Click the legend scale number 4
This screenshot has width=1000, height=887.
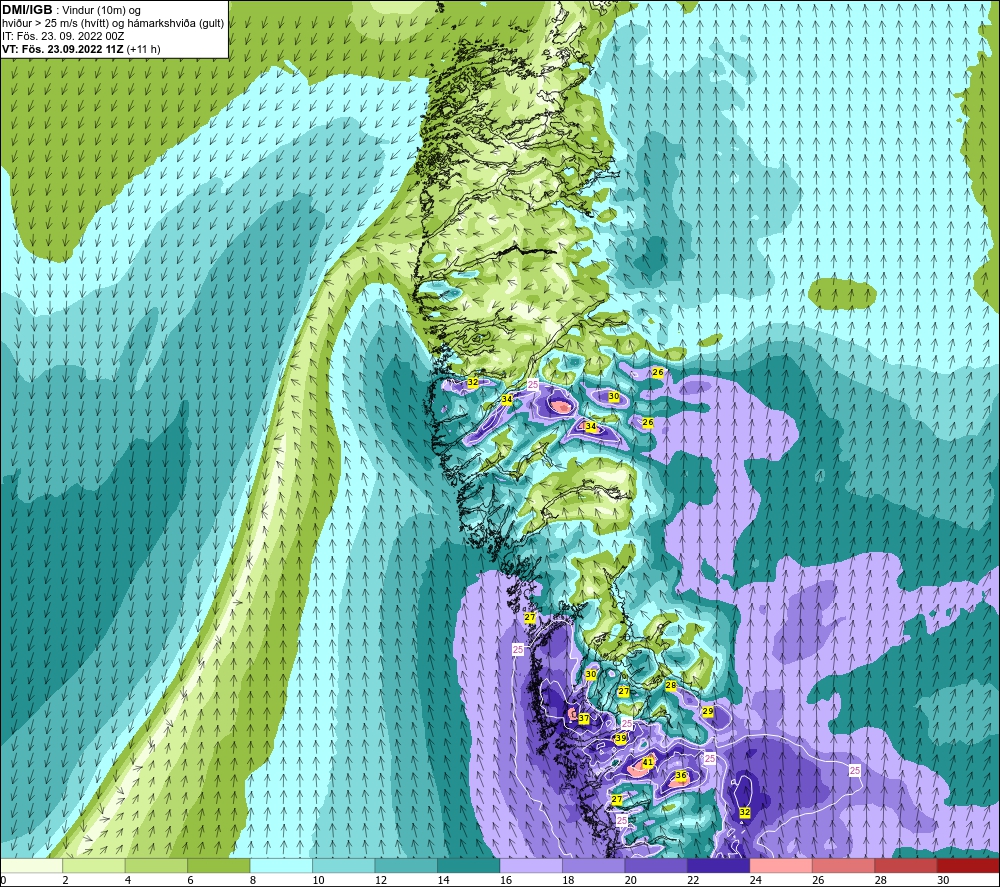[128, 880]
